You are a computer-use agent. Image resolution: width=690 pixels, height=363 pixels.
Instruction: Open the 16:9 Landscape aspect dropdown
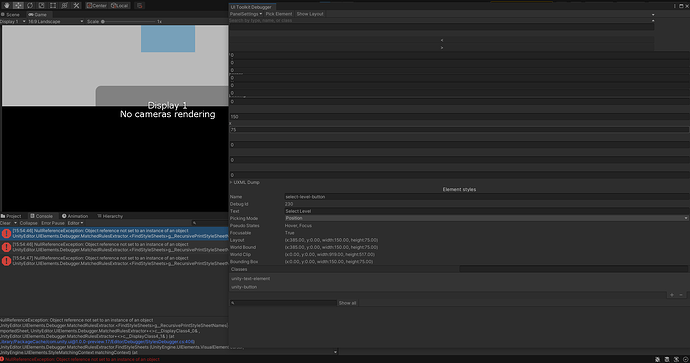(55, 21)
